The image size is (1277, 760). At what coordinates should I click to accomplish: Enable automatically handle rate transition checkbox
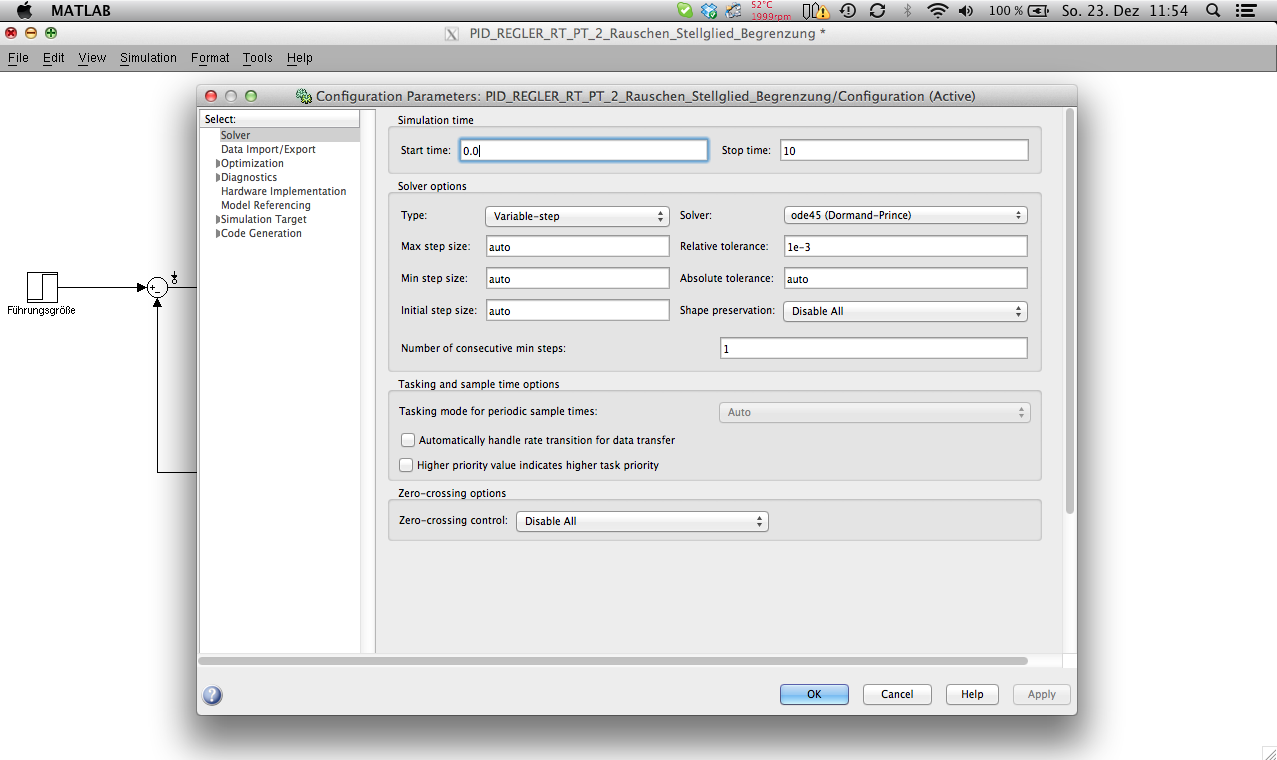408,440
